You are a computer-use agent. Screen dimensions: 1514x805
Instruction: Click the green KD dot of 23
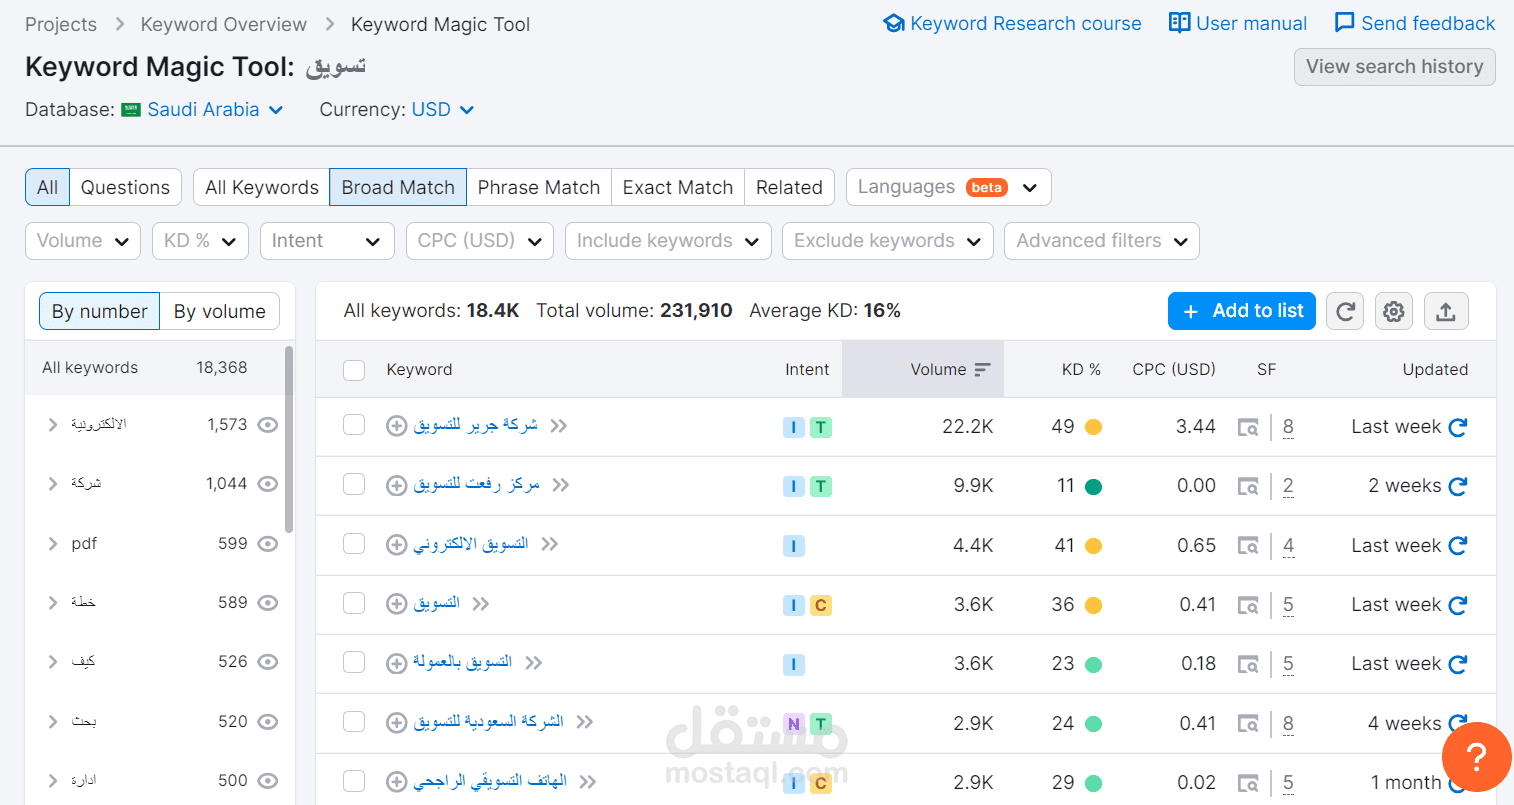(1094, 664)
